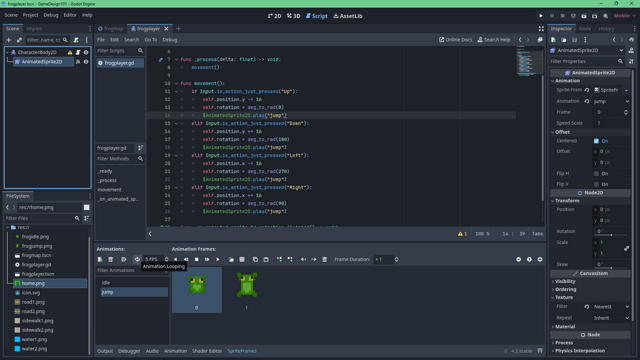Stop the SpriteFrames animation playback

click(197, 260)
